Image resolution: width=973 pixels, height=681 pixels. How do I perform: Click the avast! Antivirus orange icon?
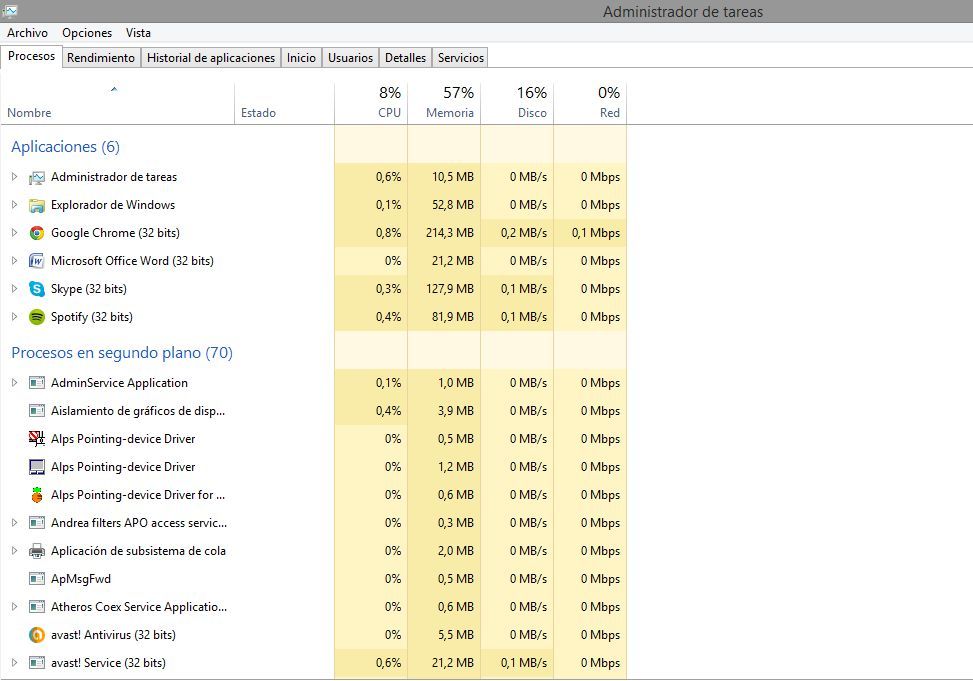tap(37, 635)
